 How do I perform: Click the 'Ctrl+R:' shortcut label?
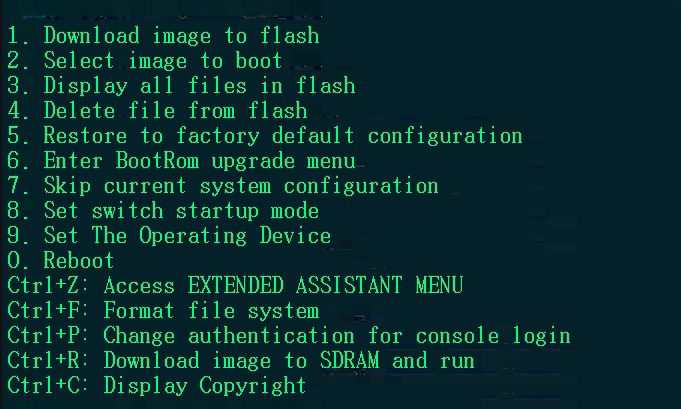pos(49,361)
